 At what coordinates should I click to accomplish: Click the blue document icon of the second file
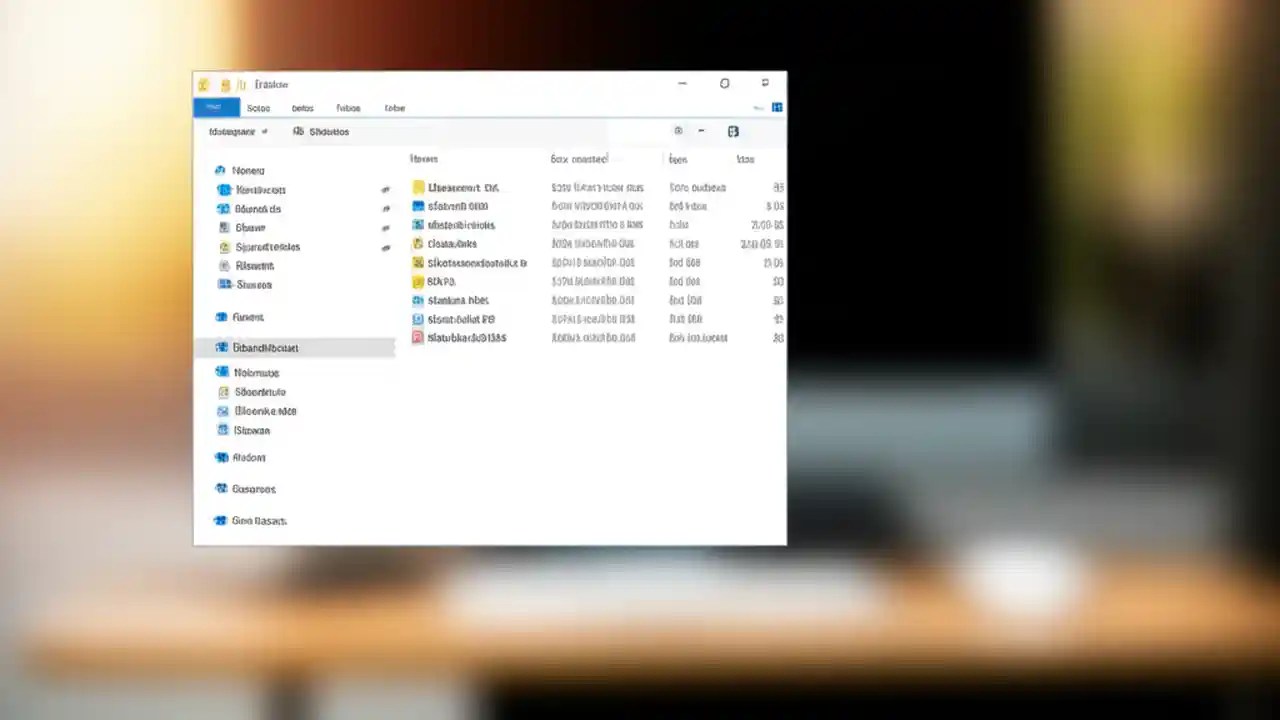pyautogui.click(x=417, y=206)
